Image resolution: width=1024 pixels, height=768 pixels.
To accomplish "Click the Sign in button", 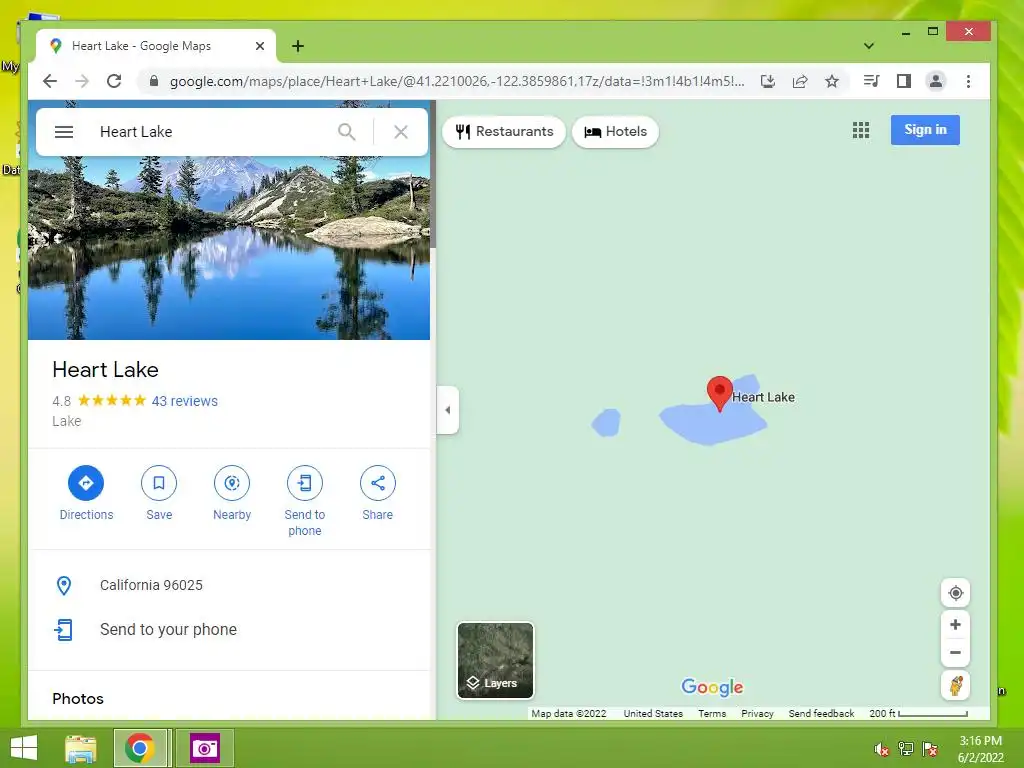I will point(925,130).
